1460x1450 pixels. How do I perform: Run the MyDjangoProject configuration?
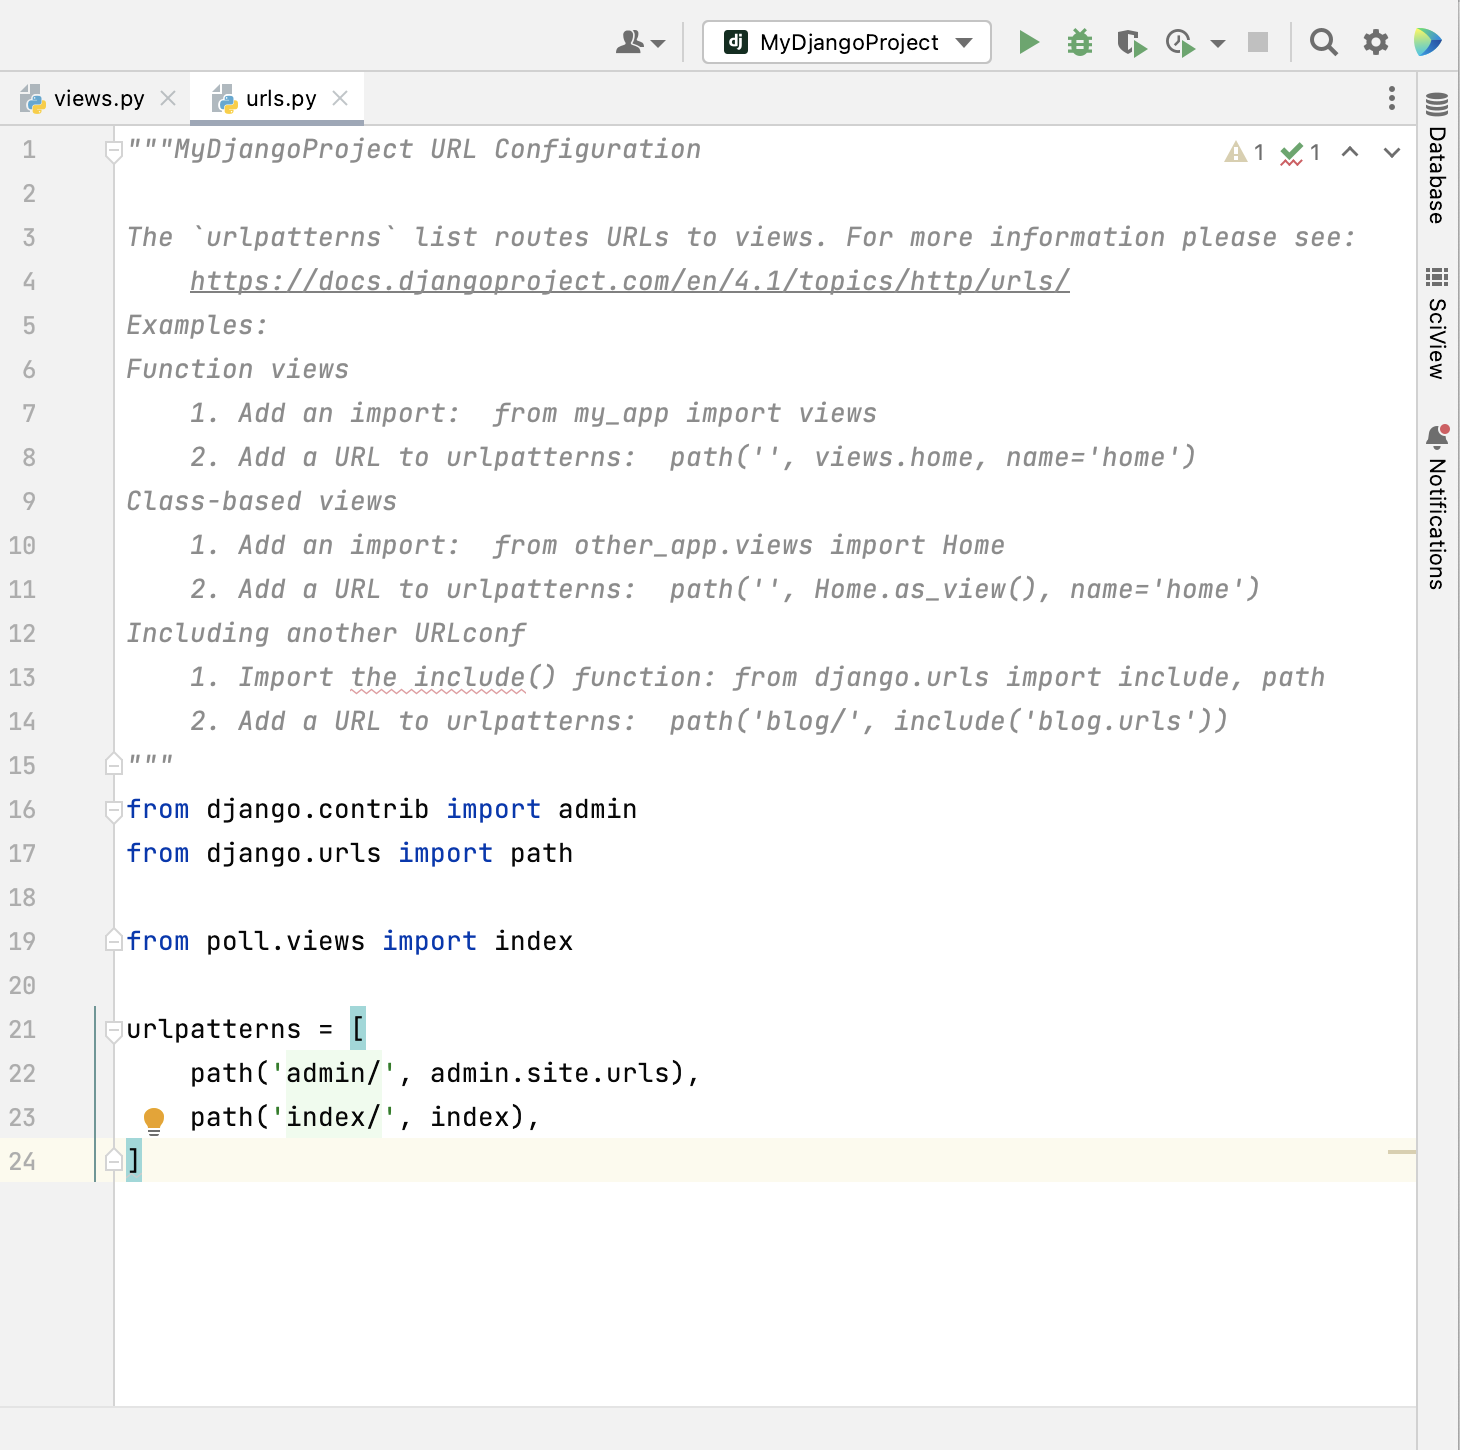coord(1028,42)
